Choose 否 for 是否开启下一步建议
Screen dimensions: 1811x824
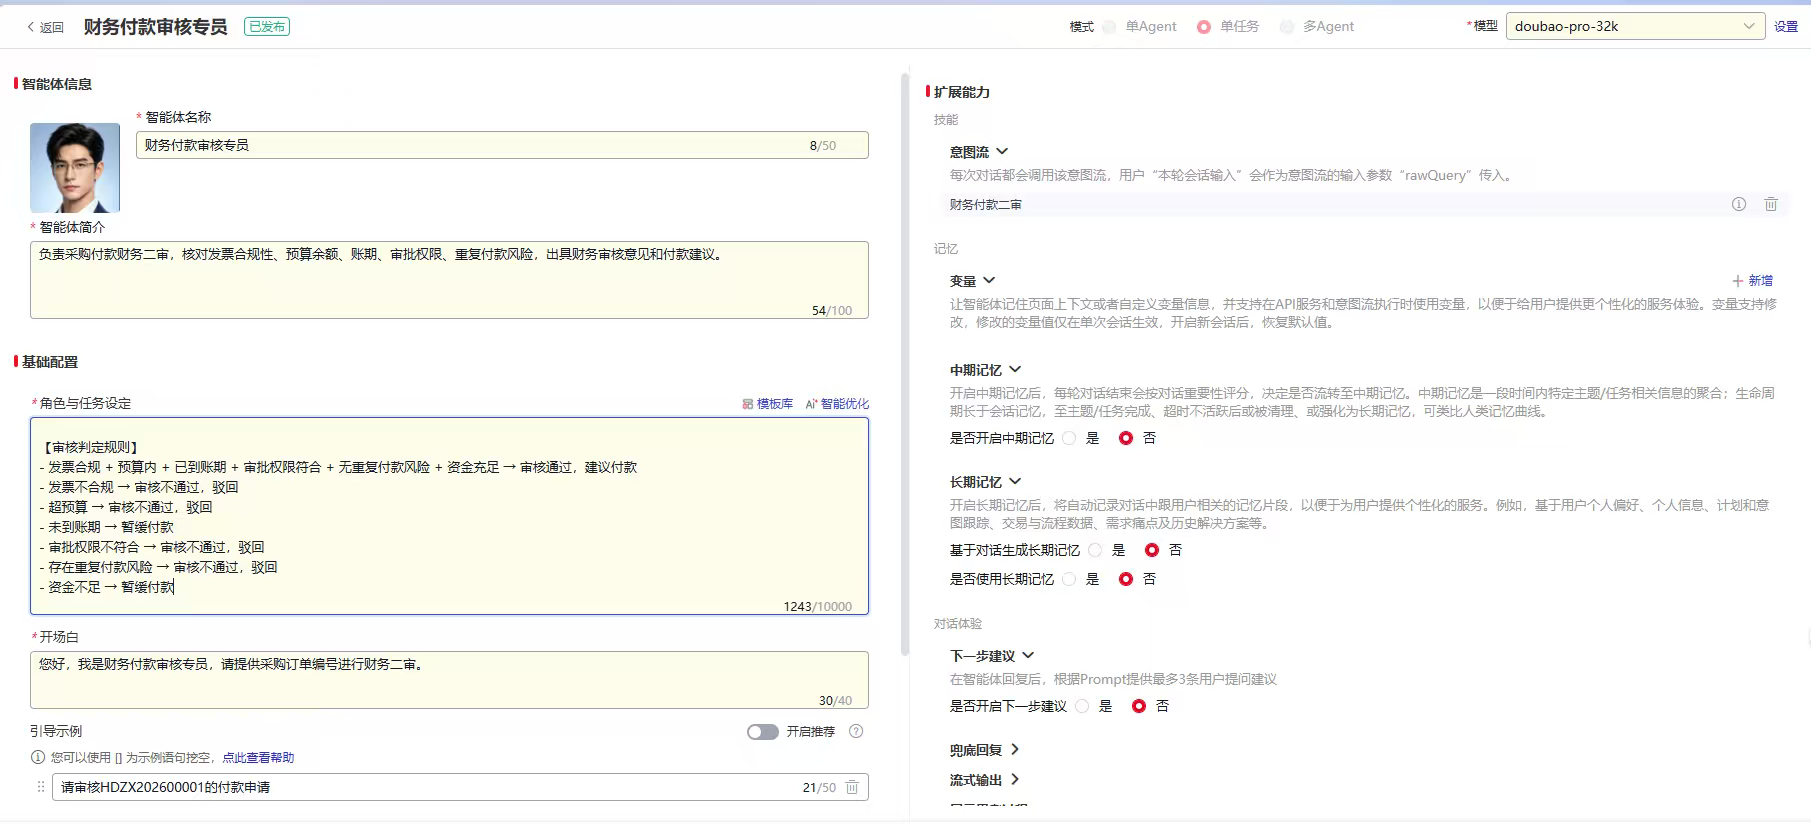click(1139, 706)
